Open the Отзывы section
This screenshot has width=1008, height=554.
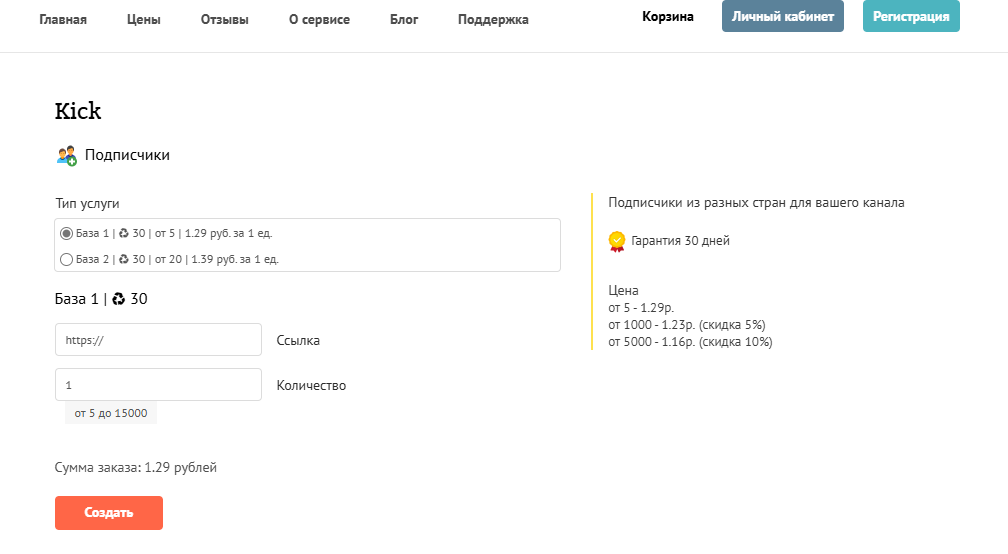coord(224,19)
